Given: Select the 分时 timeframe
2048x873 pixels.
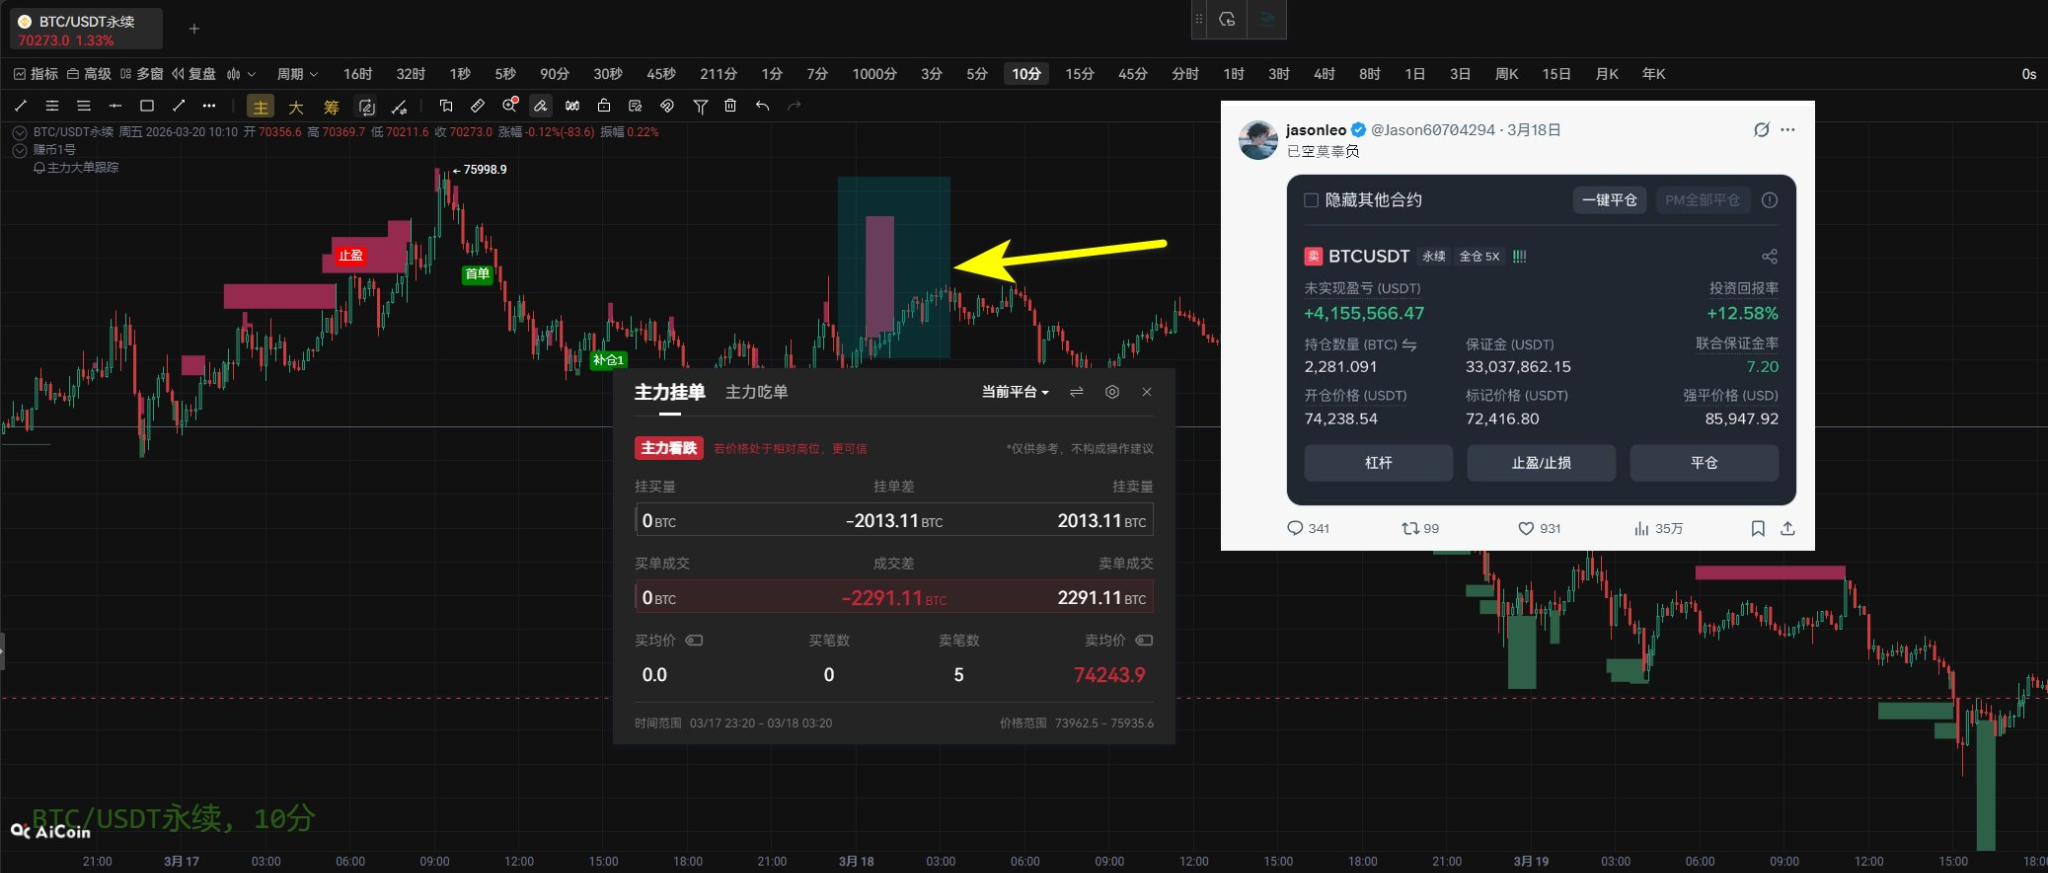Looking at the screenshot, I should click(1185, 74).
